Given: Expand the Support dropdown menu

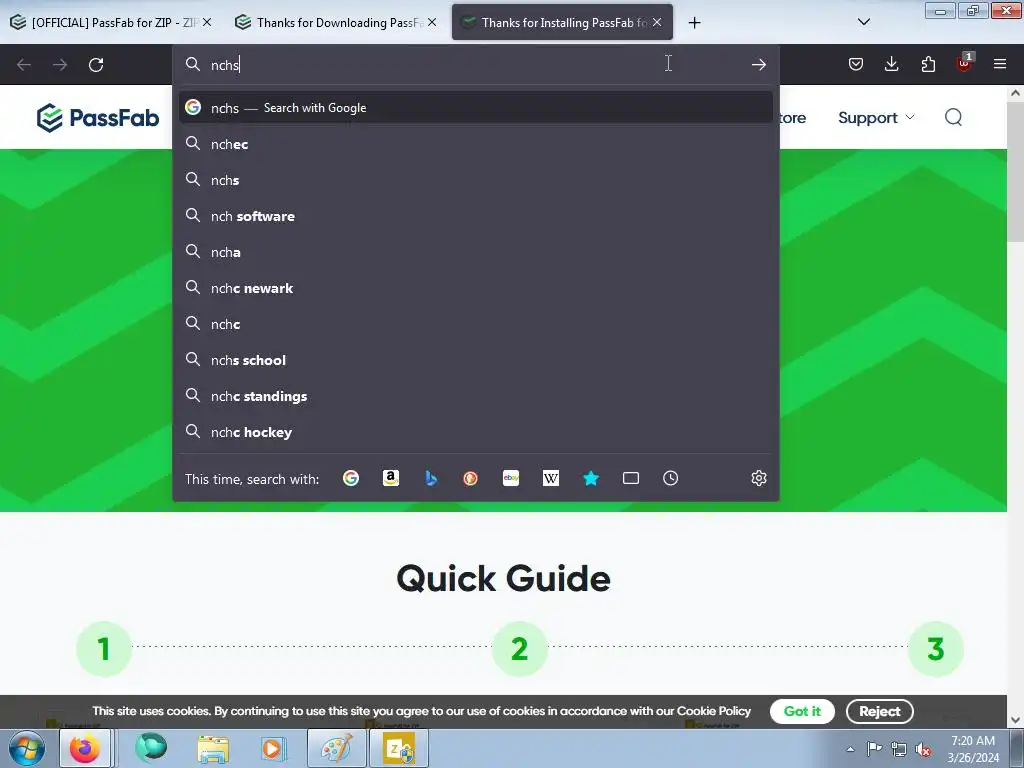Looking at the screenshot, I should 876,118.
